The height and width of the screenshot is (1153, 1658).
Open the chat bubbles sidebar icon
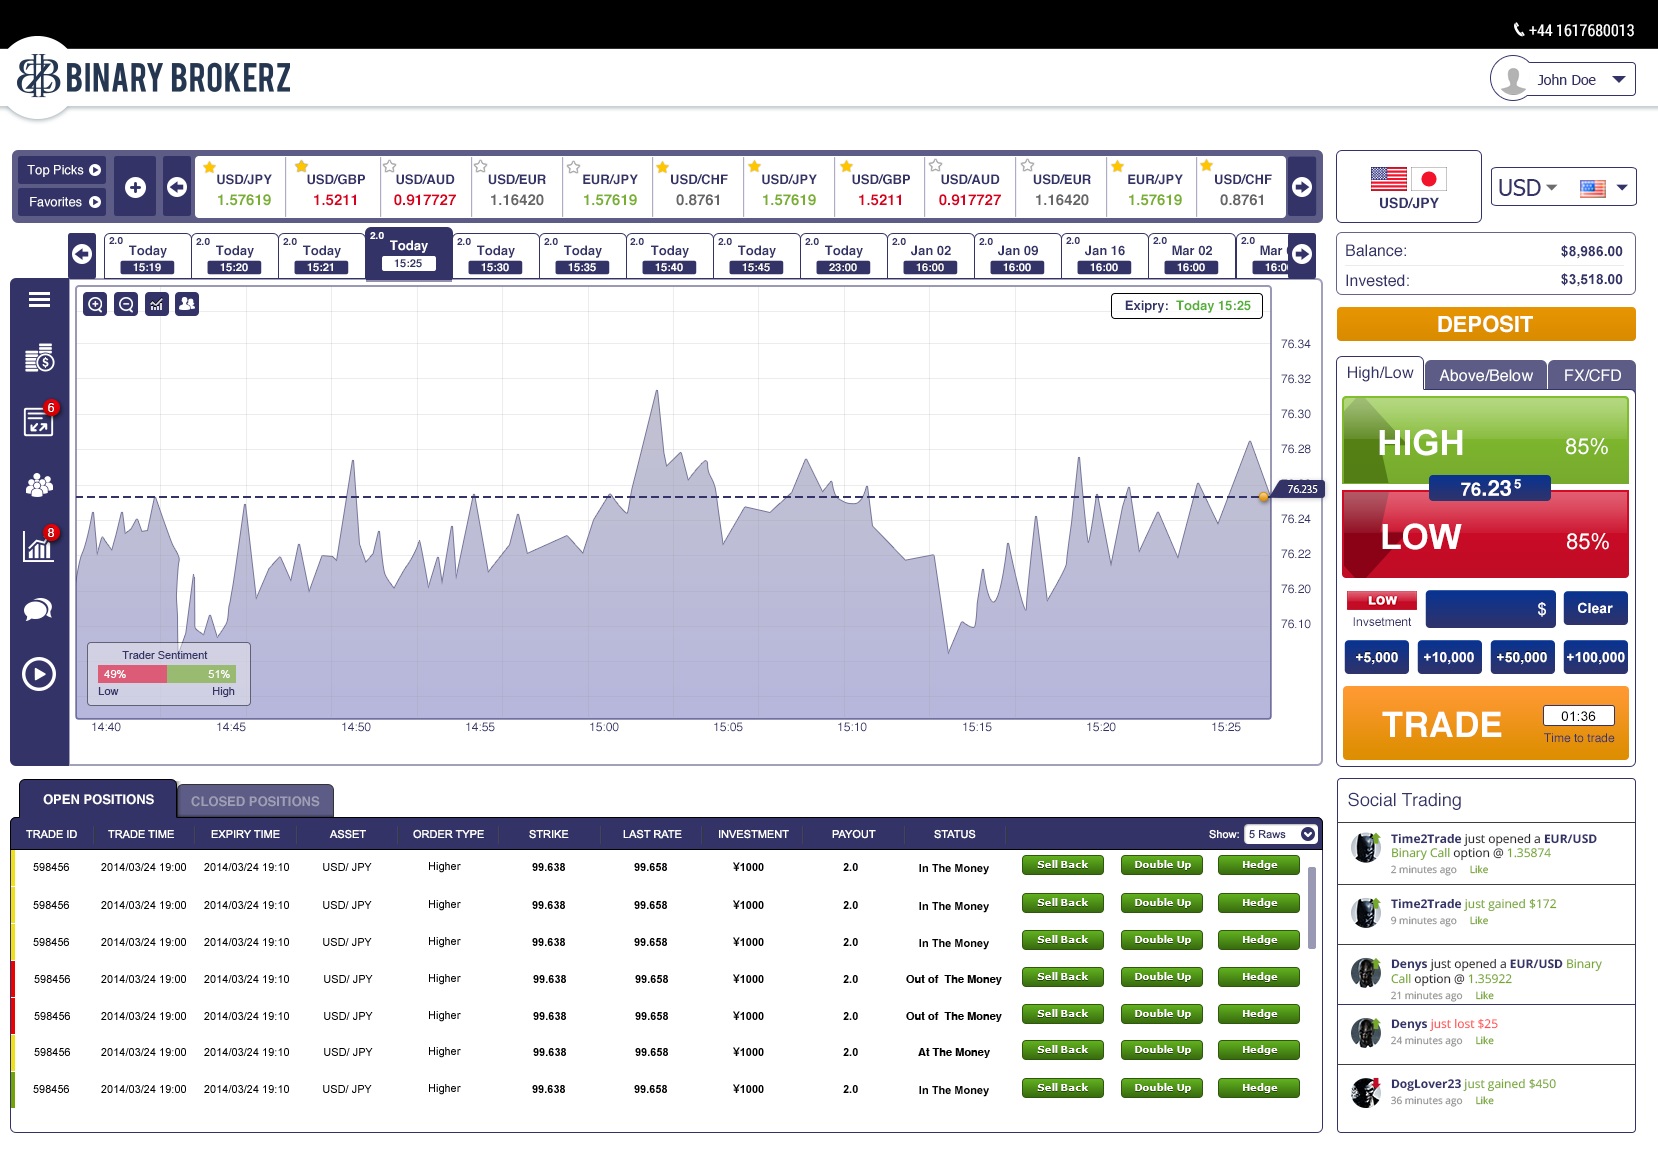[39, 610]
